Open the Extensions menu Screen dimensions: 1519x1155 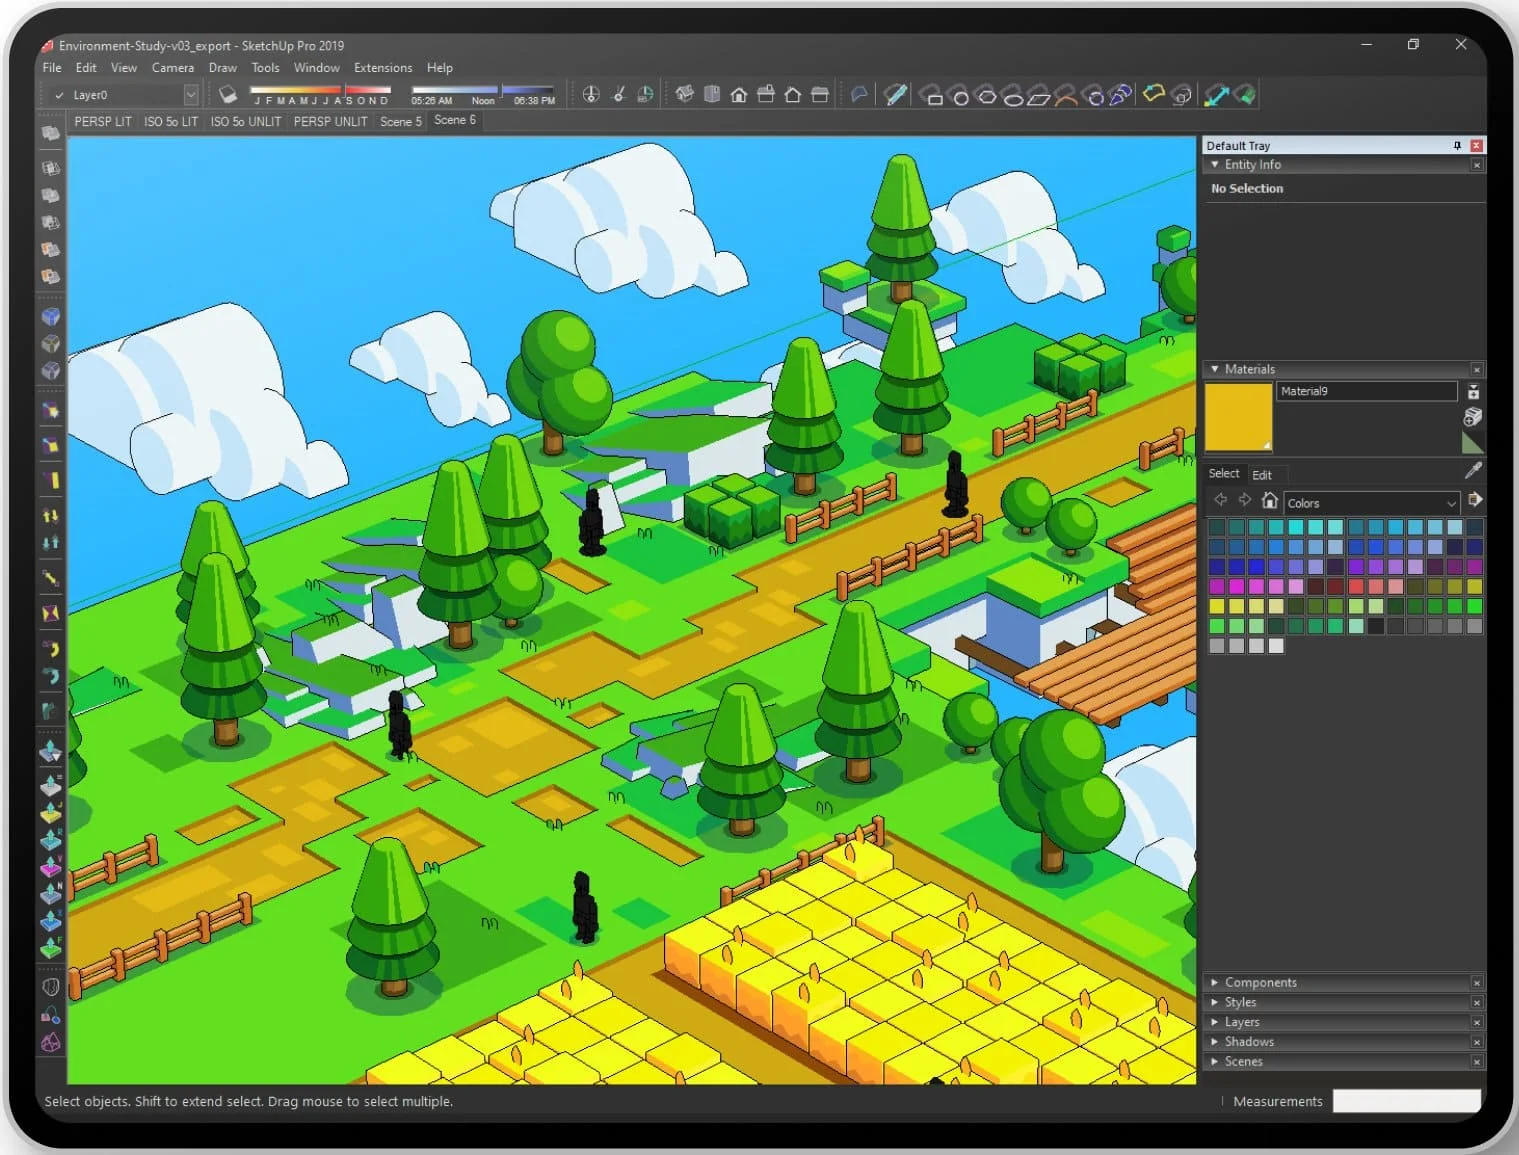click(x=382, y=68)
